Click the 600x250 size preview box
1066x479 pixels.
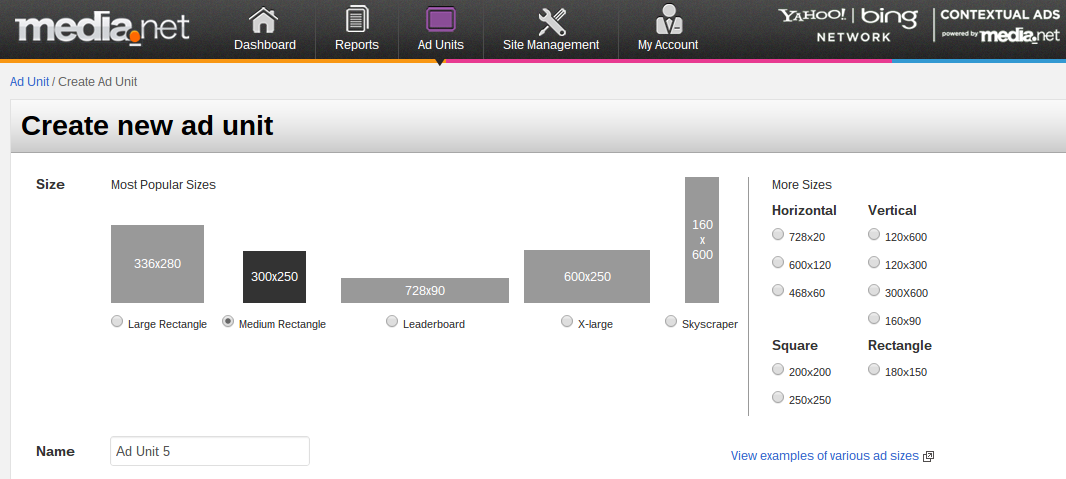coord(587,277)
